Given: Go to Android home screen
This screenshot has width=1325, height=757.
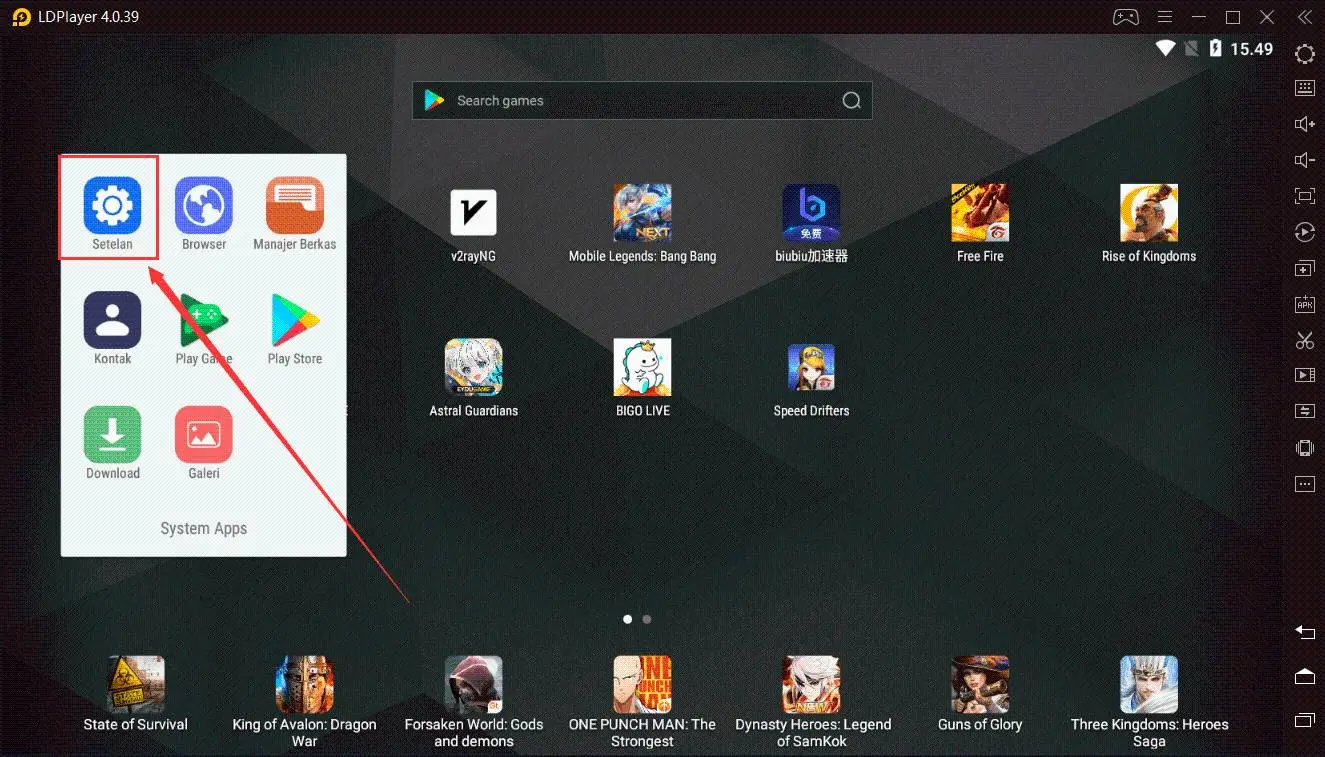Looking at the screenshot, I should coord(1305,677).
